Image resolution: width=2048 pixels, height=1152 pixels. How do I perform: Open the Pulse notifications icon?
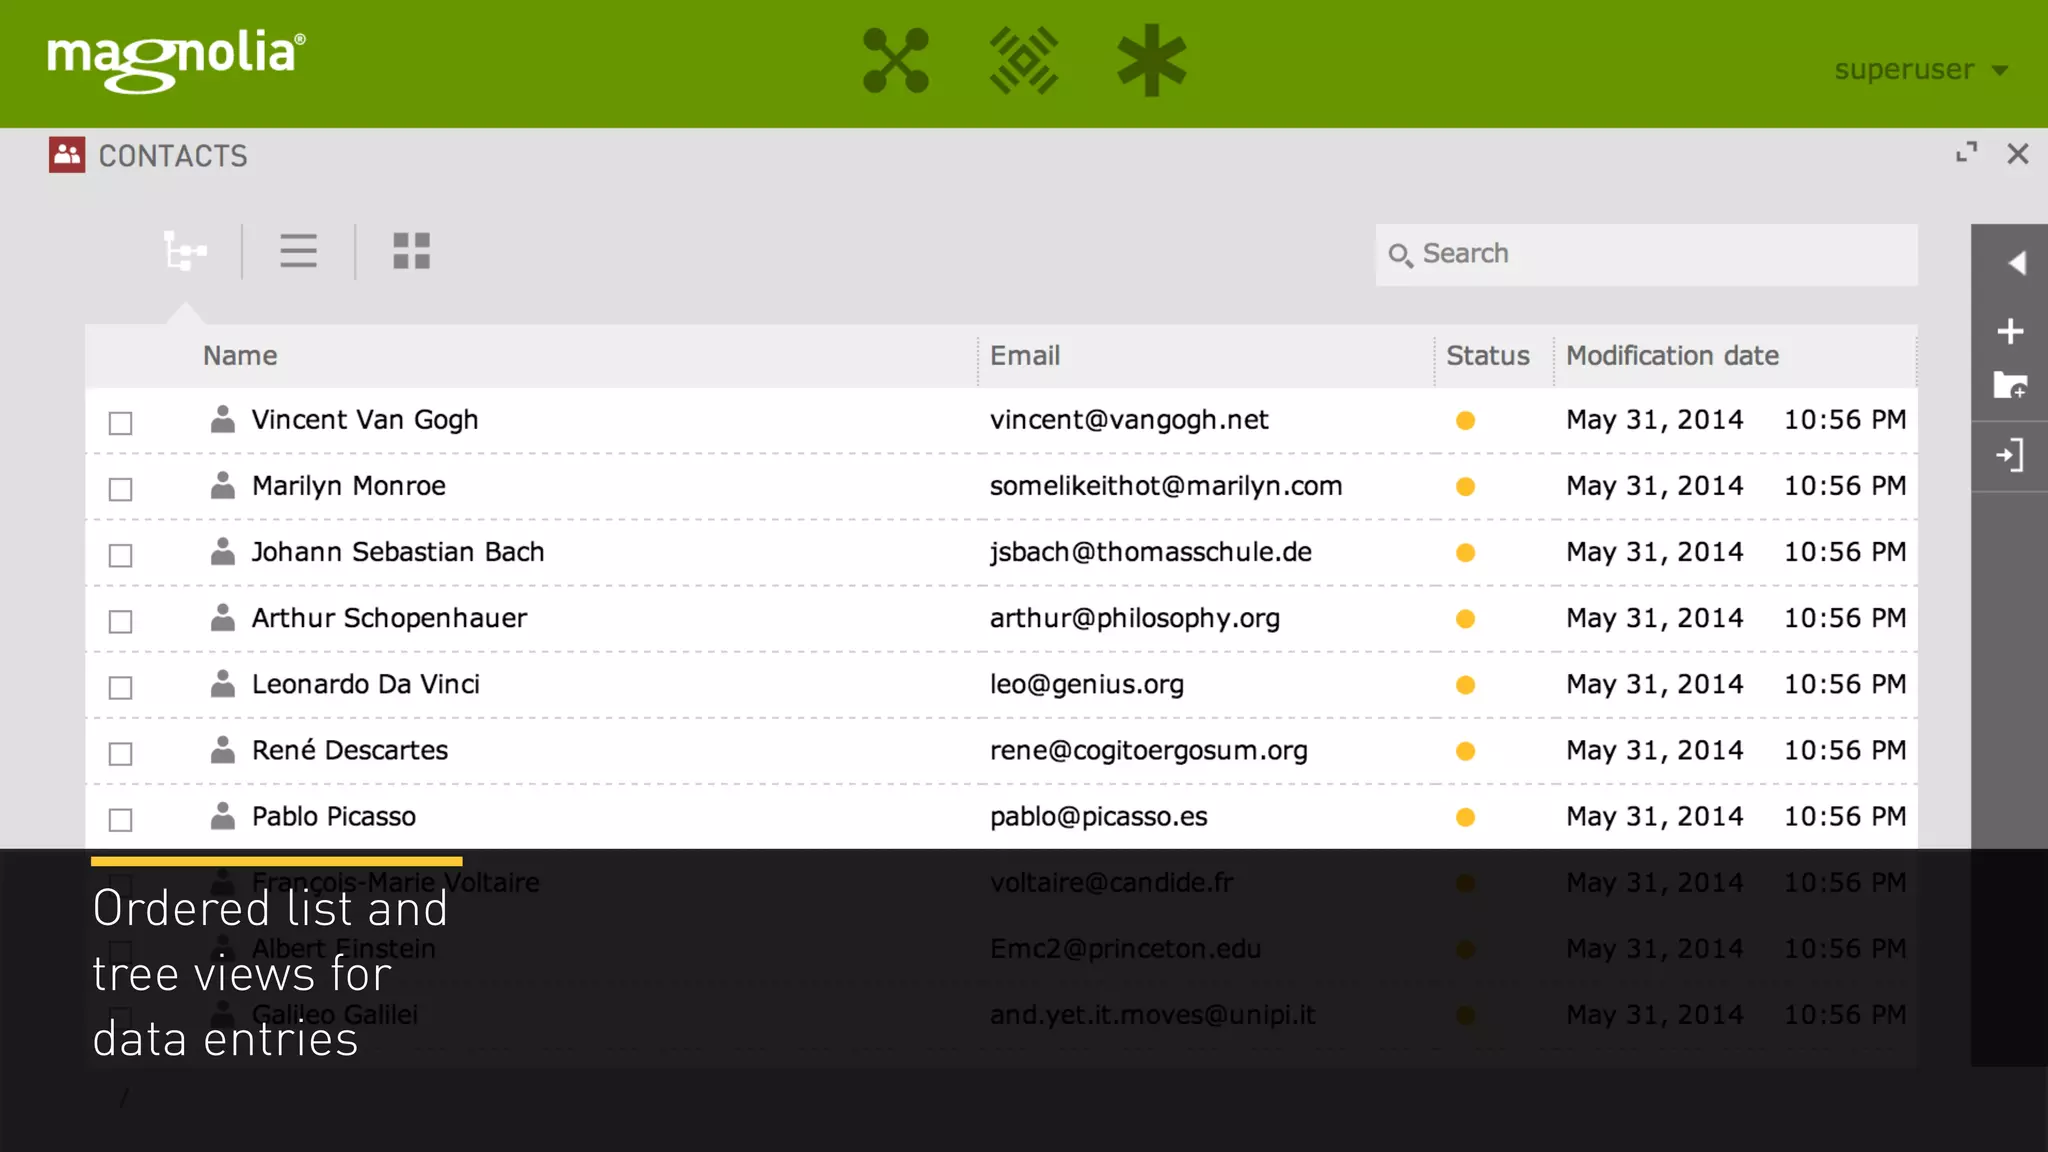(x=1023, y=61)
